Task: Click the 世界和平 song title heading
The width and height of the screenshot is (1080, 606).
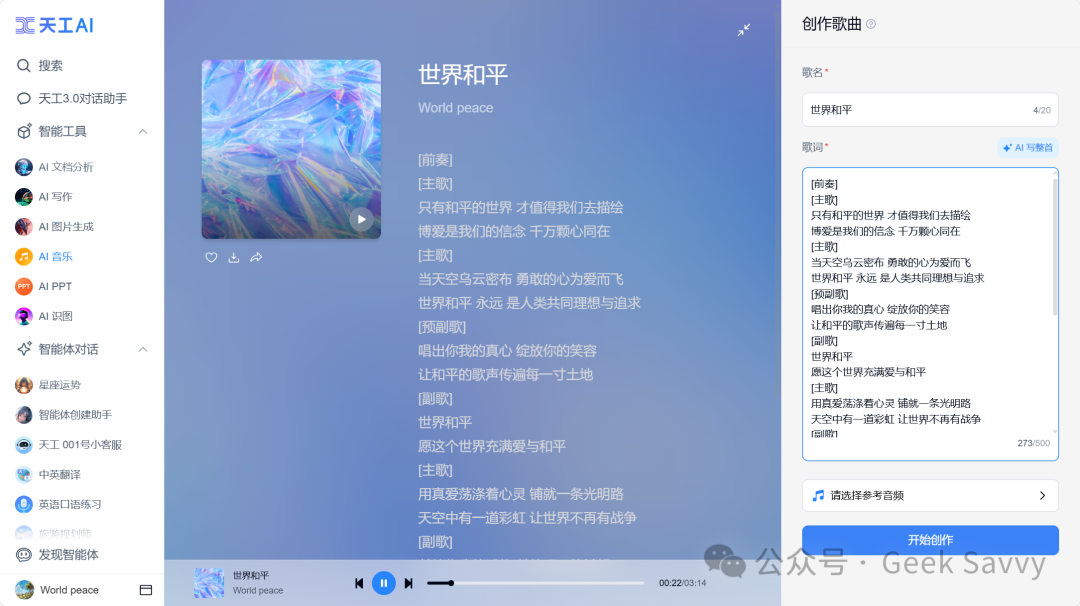Action: 463,74
